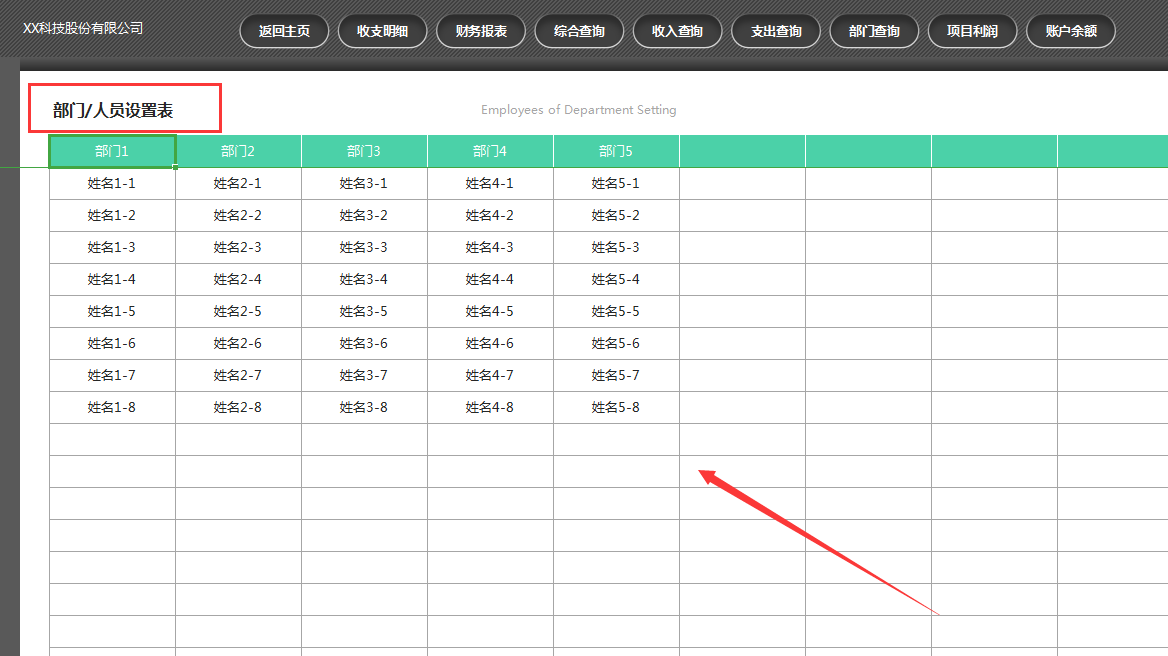Click the Employees of Department Setting subtitle
This screenshot has height=656, width=1168.
click(x=578, y=110)
